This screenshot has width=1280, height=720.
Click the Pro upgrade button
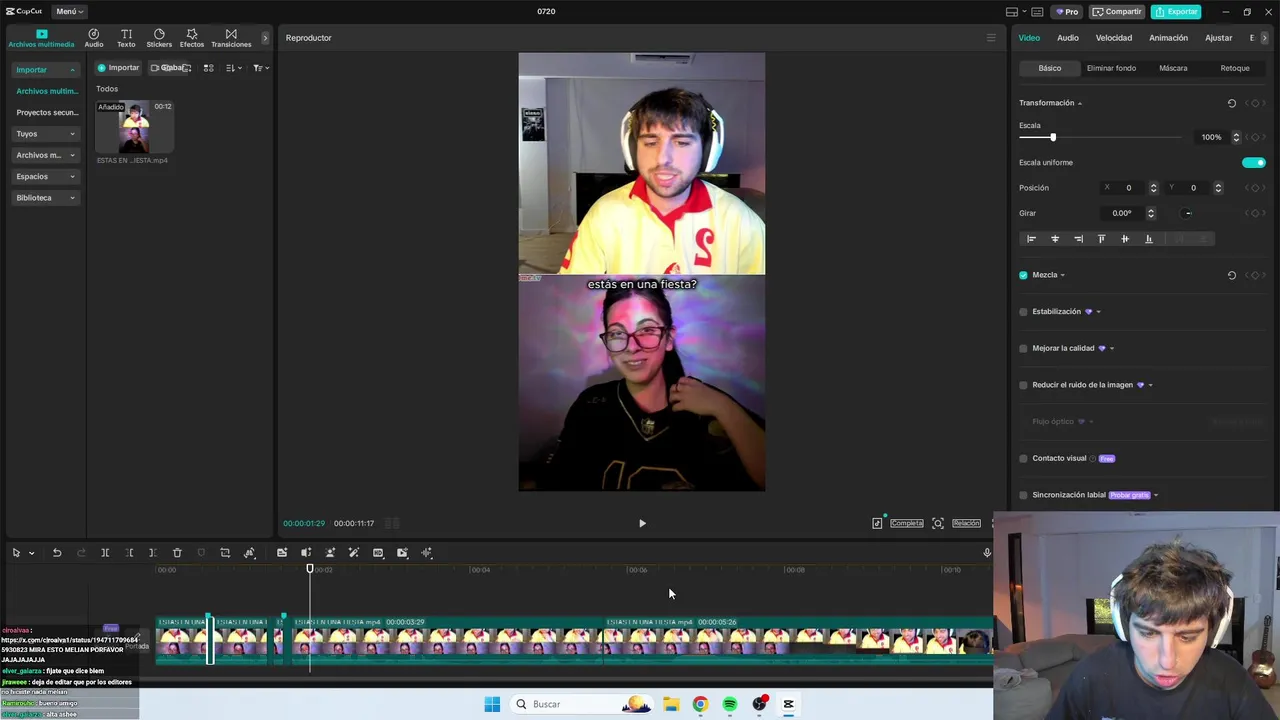[x=1066, y=12]
